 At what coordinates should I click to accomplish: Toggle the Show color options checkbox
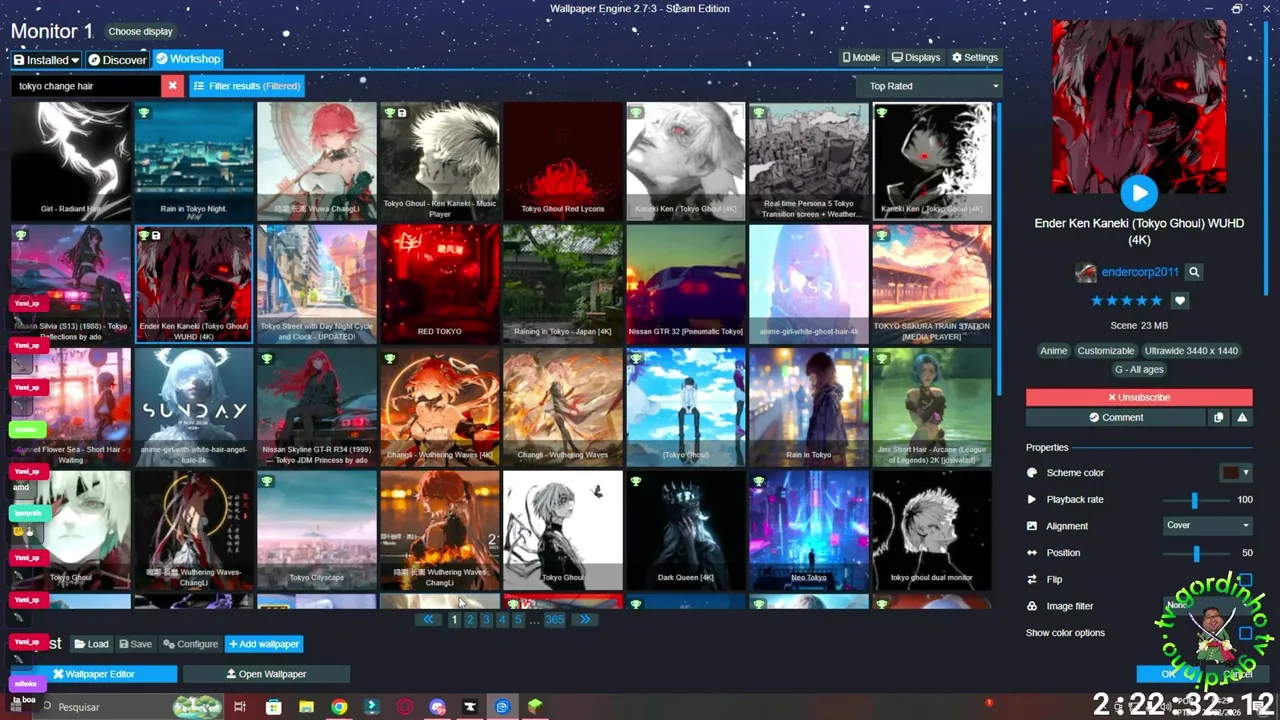[x=1245, y=633]
